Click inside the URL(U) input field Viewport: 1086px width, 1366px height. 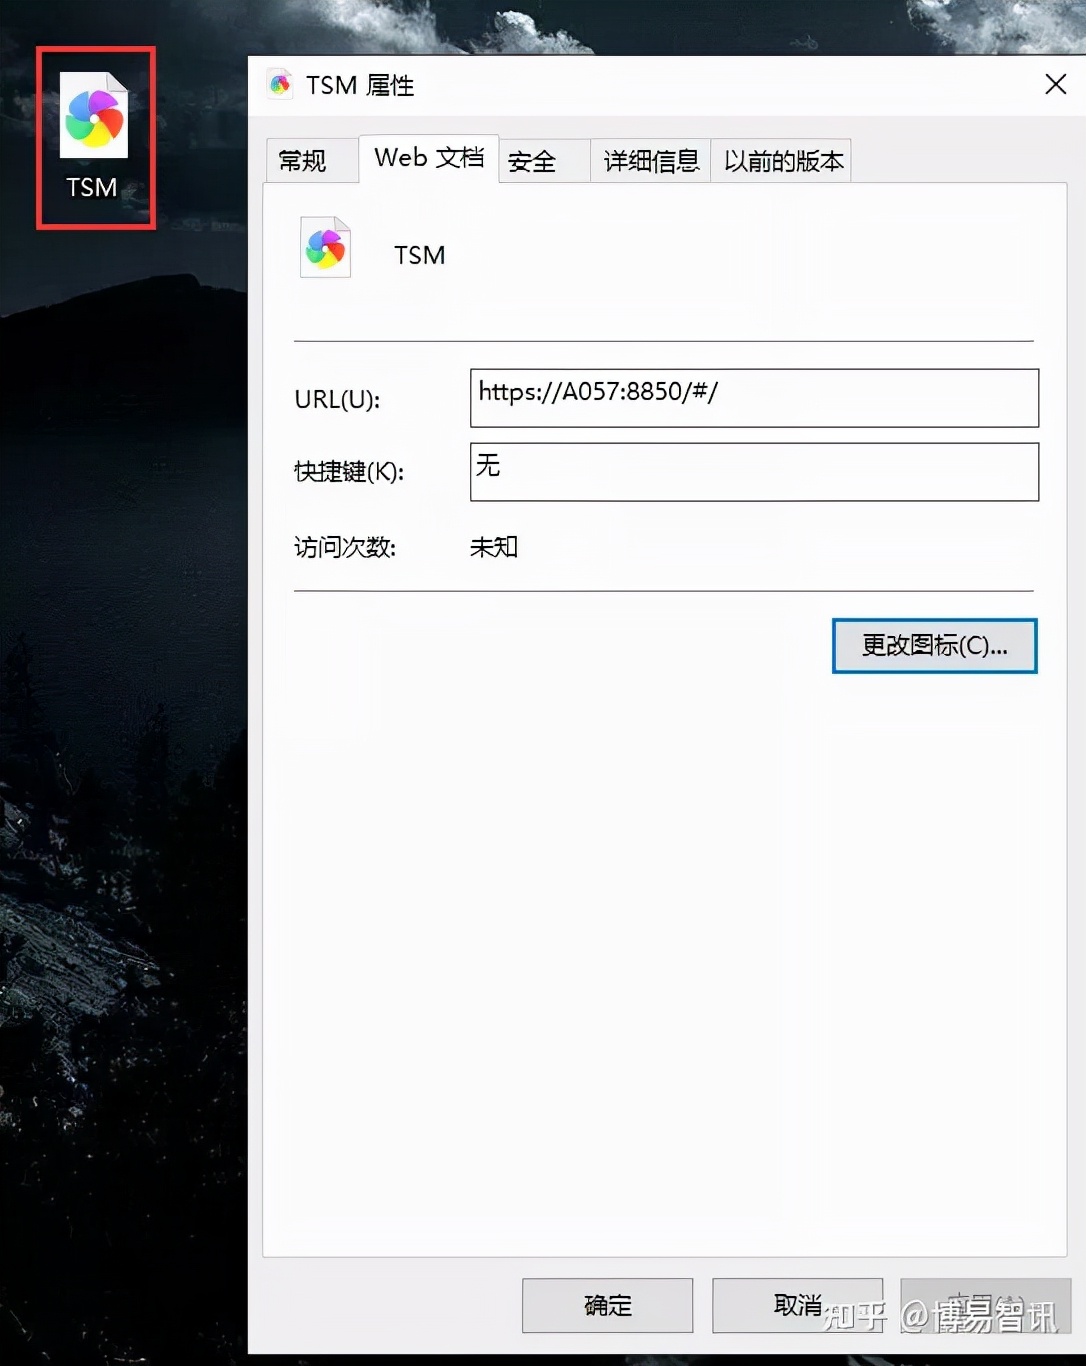pyautogui.click(x=754, y=398)
